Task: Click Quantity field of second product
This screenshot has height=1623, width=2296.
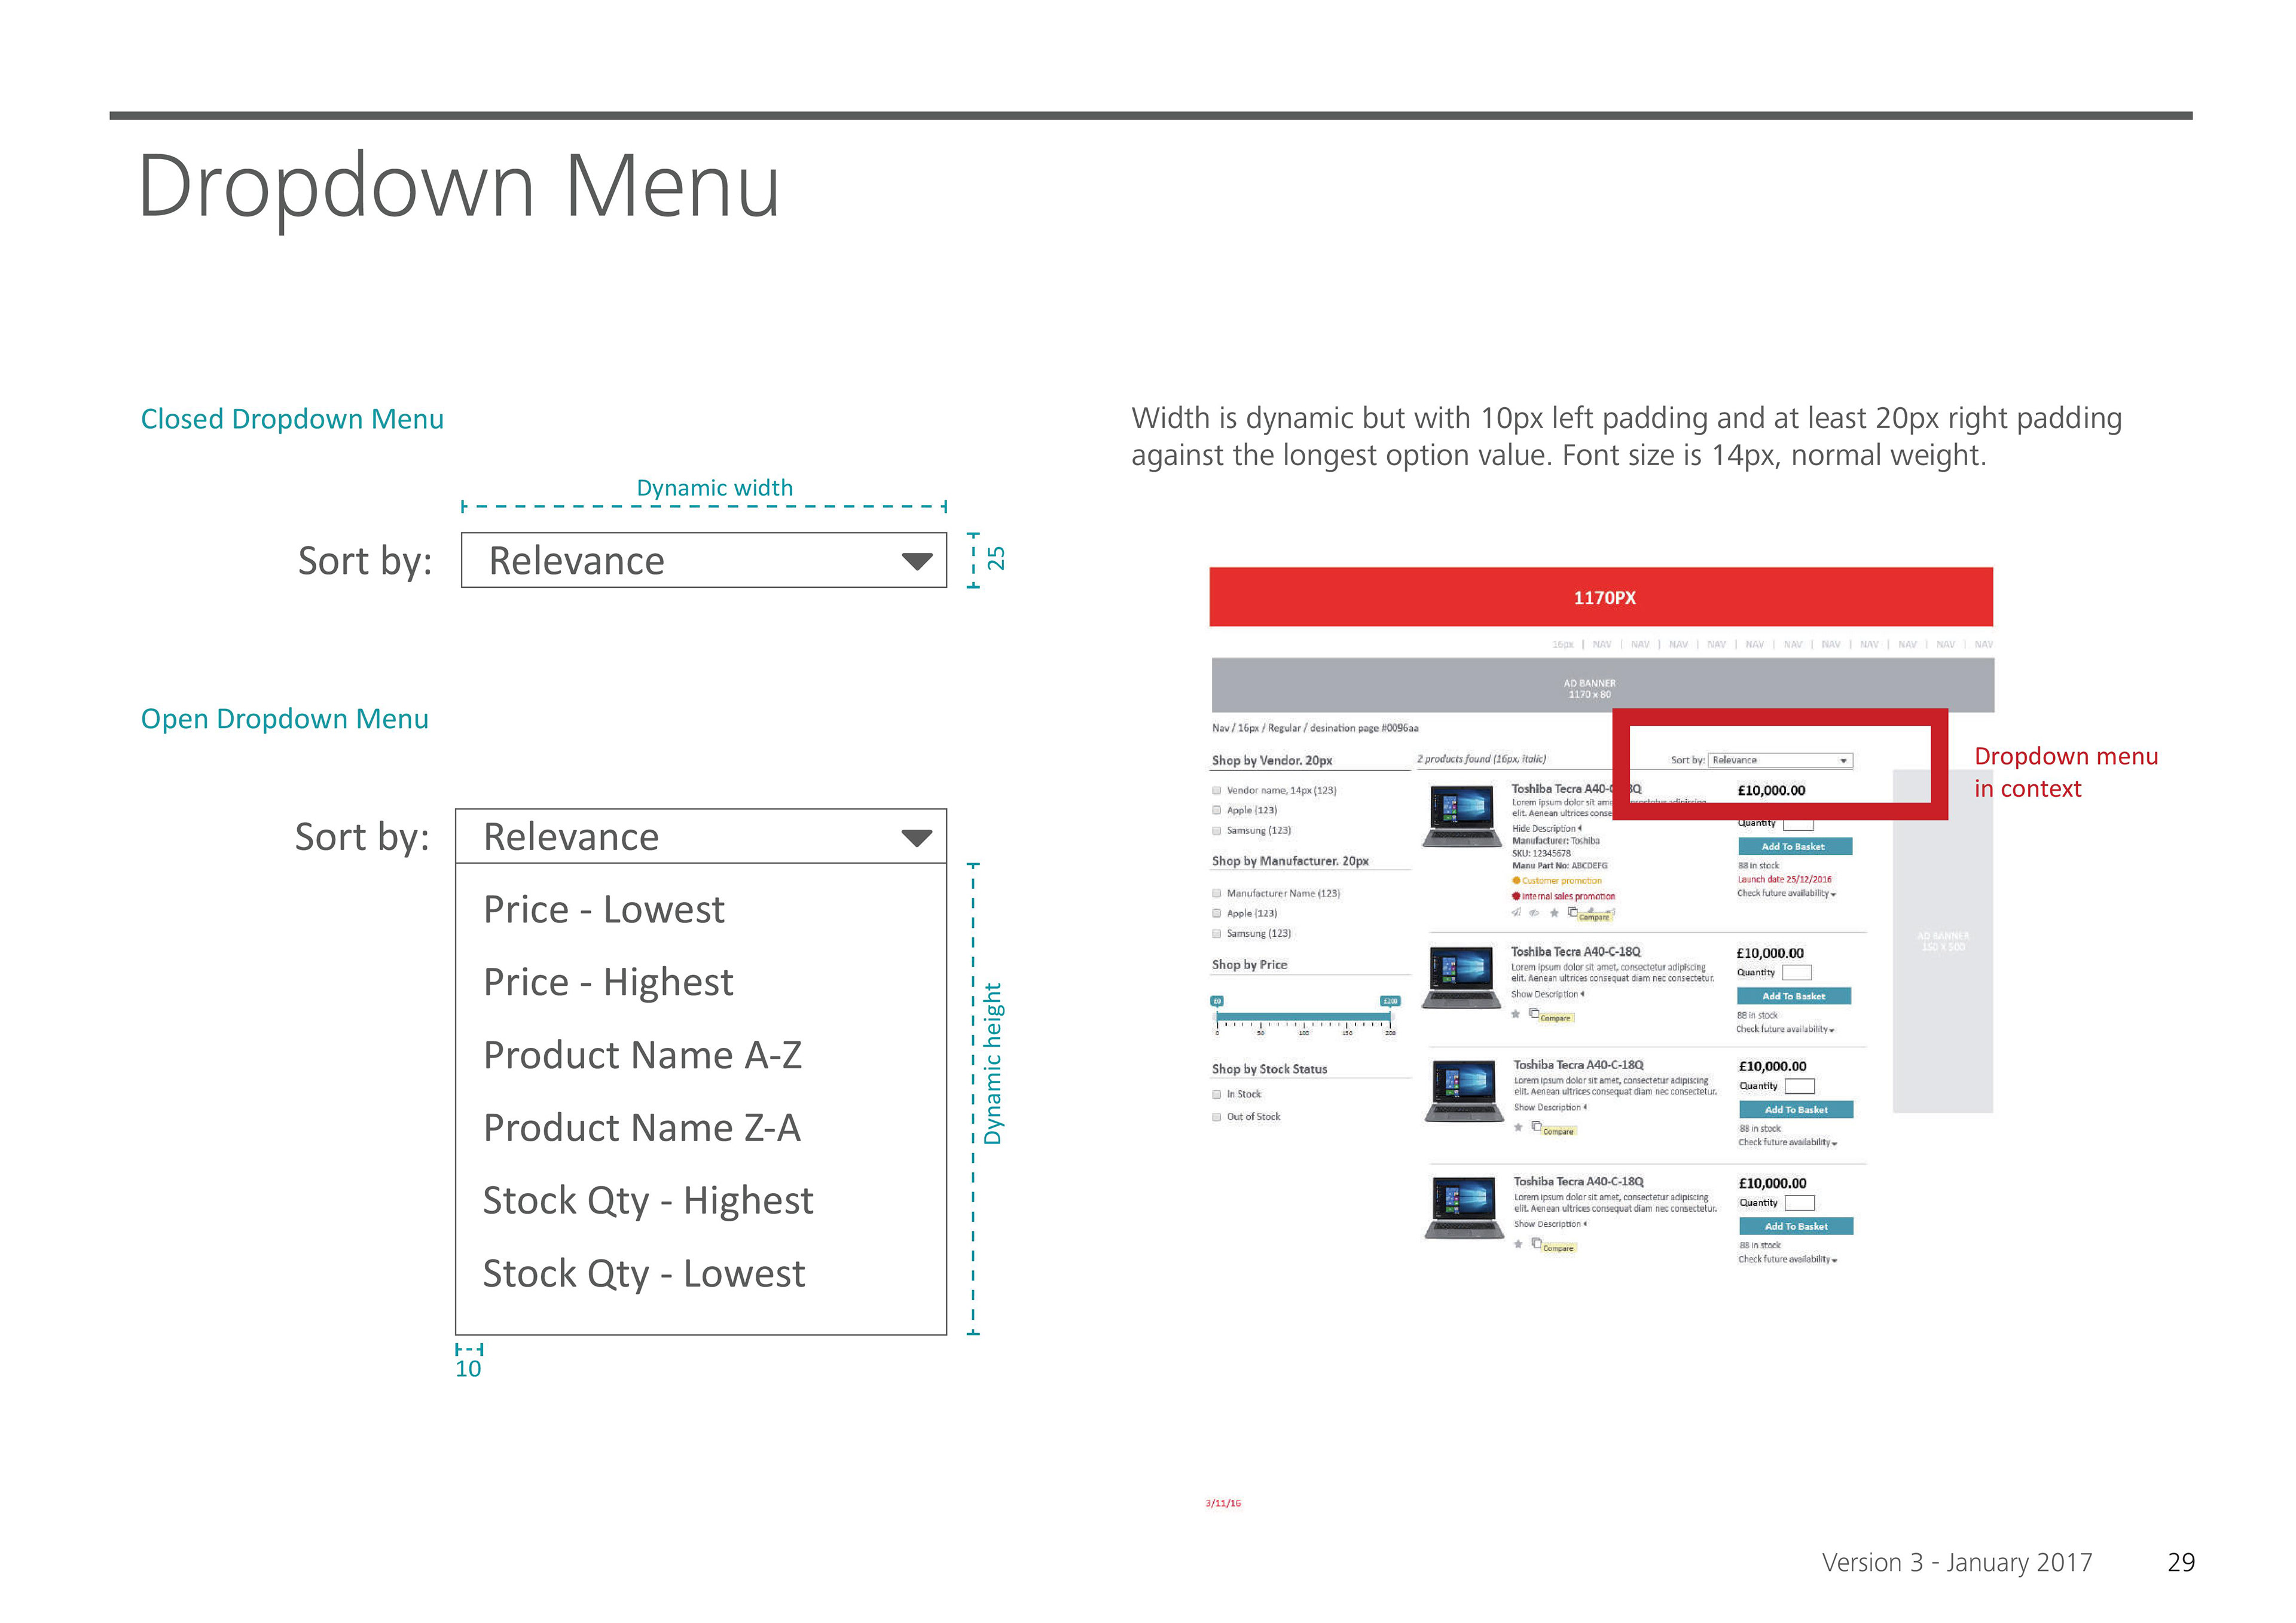Action: point(1797,972)
